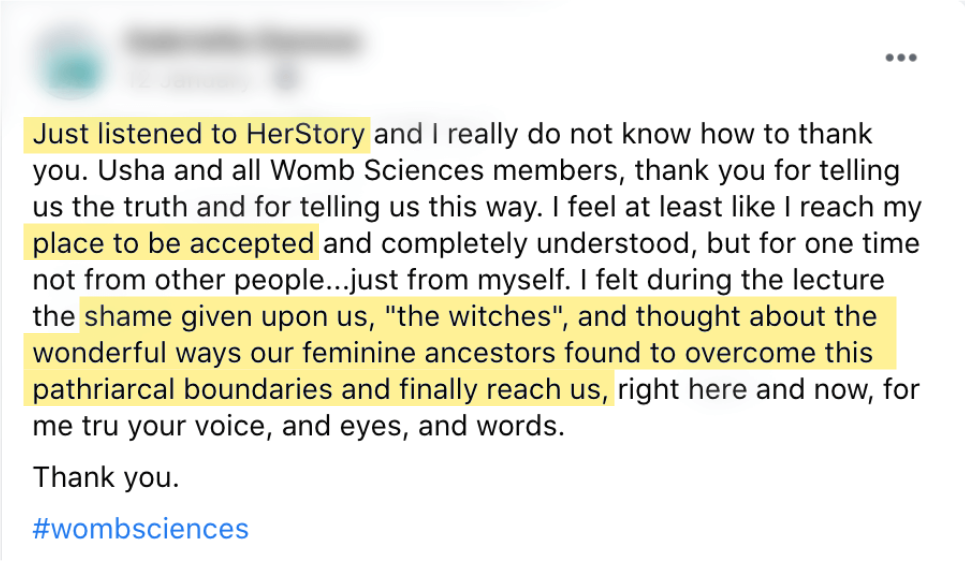
Task: Click the text "not from other people...just from myself"
Action: click(299, 280)
